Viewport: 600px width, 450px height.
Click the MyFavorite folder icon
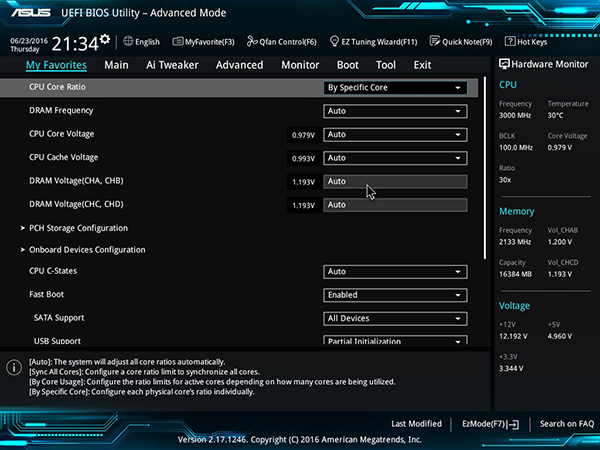(x=178, y=41)
